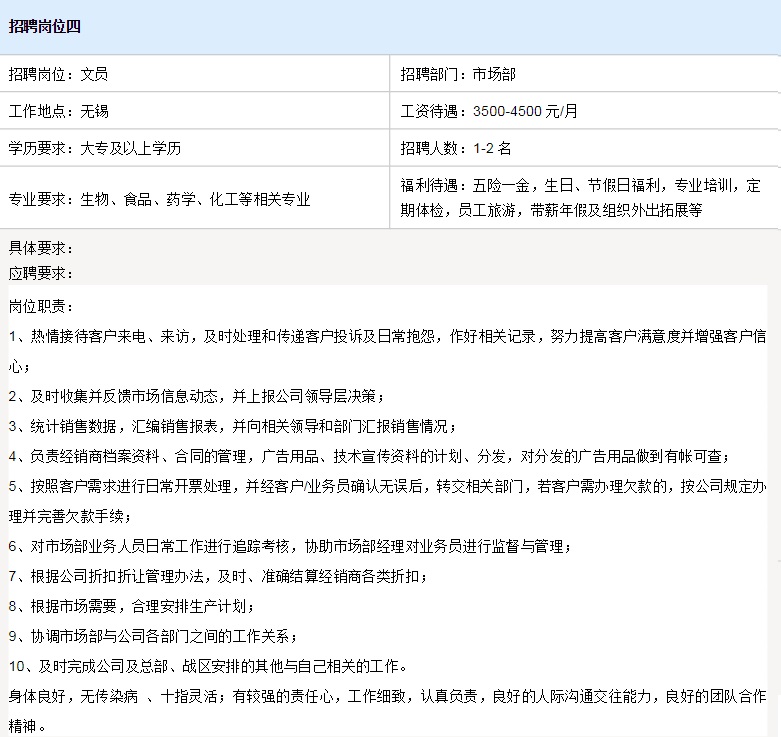Click the 招聘岗位：文员 cell
Image resolution: width=781 pixels, height=737 pixels.
59,74
